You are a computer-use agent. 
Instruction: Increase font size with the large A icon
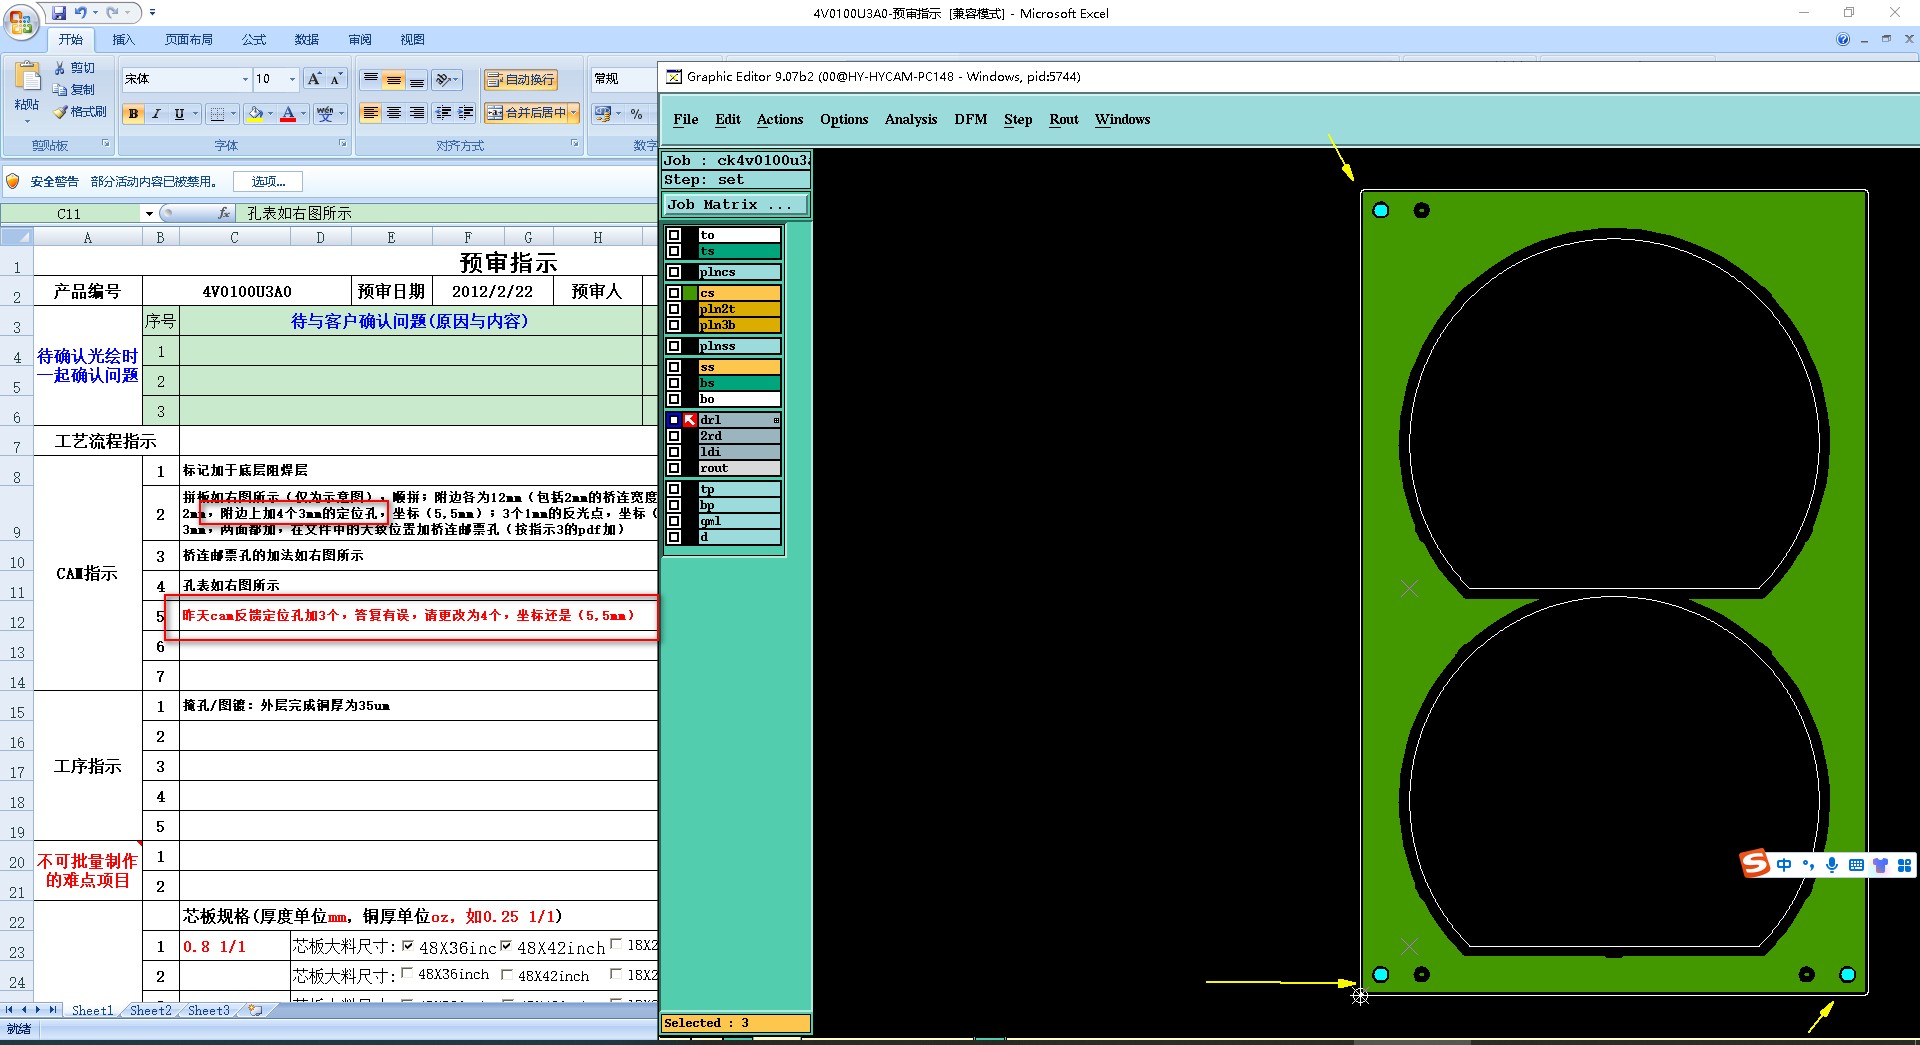pos(314,79)
